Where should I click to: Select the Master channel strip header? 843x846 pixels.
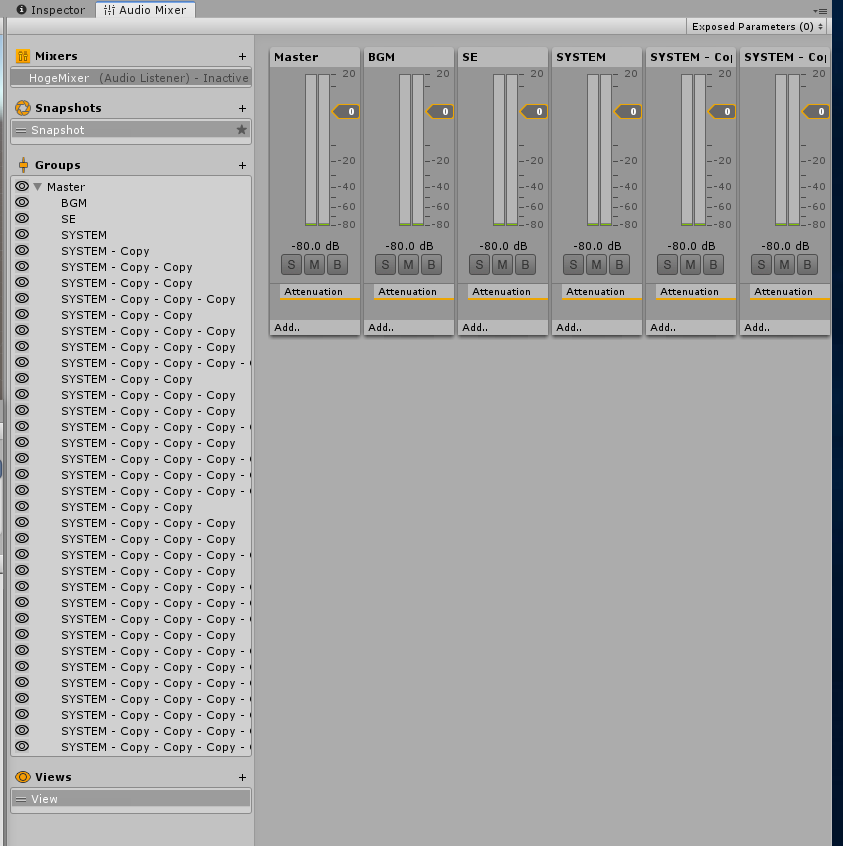tap(315, 57)
